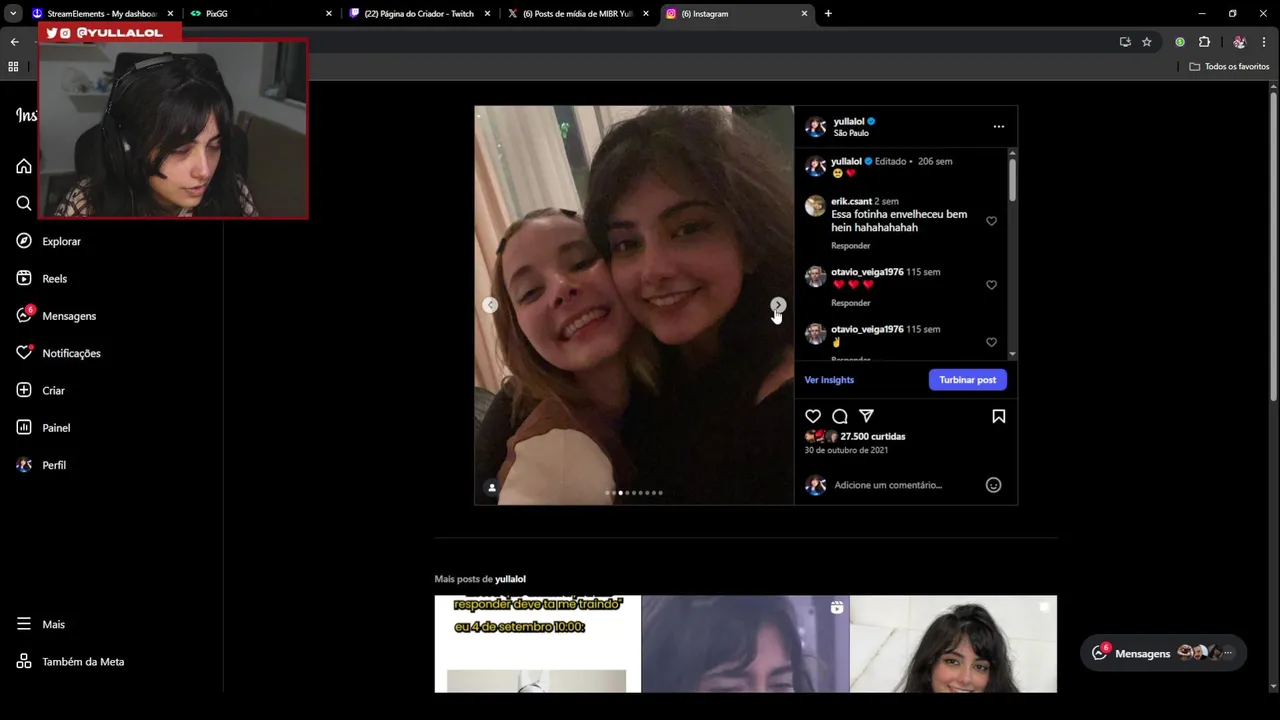The width and height of the screenshot is (1280, 720).
Task: Open browser profile avatar icon
Action: 1239,42
